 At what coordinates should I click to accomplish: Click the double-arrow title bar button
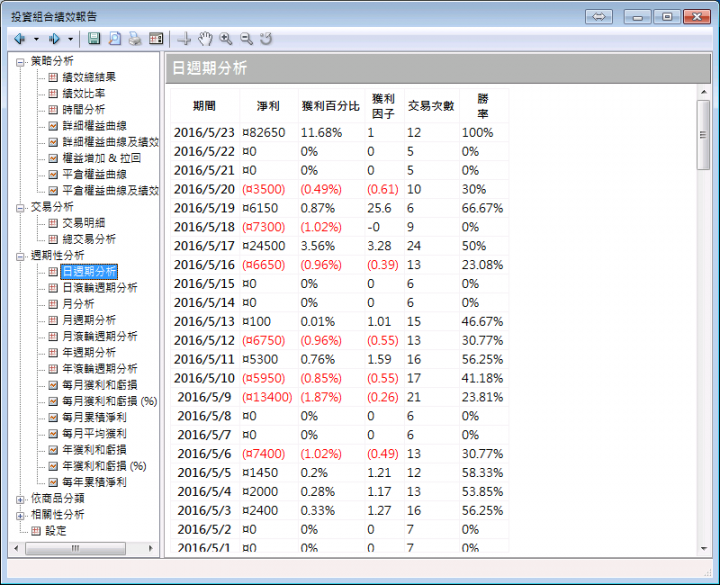pyautogui.click(x=599, y=17)
